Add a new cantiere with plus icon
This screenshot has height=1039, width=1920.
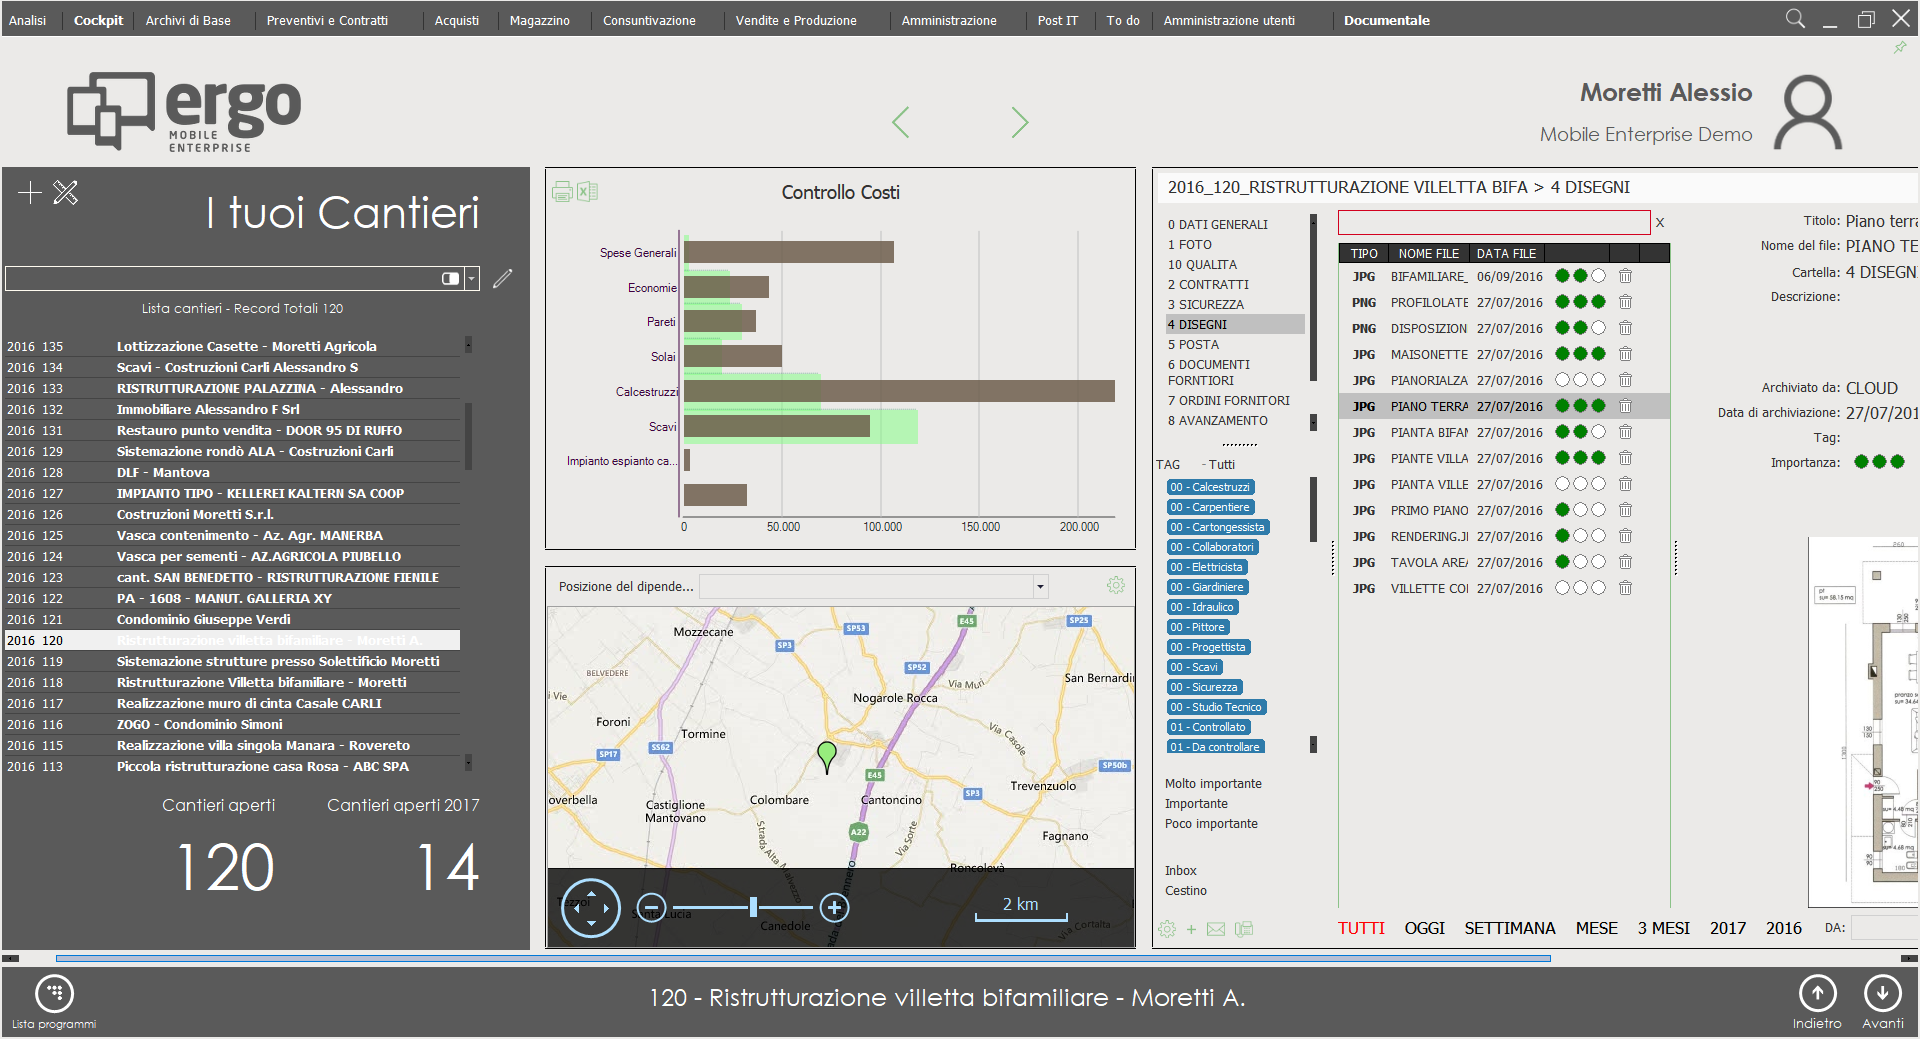click(30, 192)
